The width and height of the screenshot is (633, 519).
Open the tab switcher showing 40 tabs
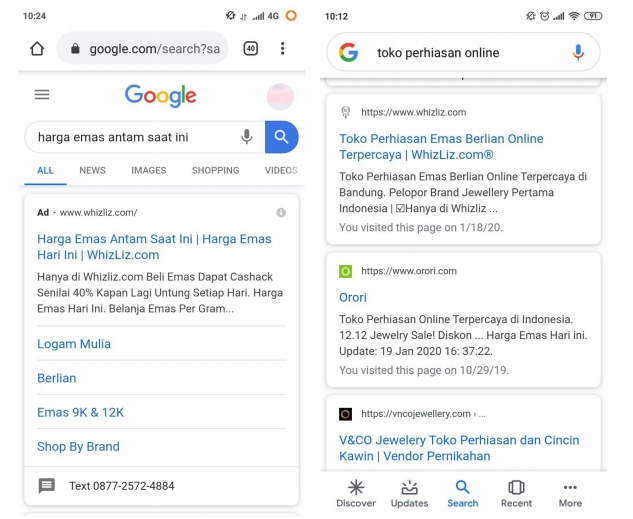pos(250,48)
